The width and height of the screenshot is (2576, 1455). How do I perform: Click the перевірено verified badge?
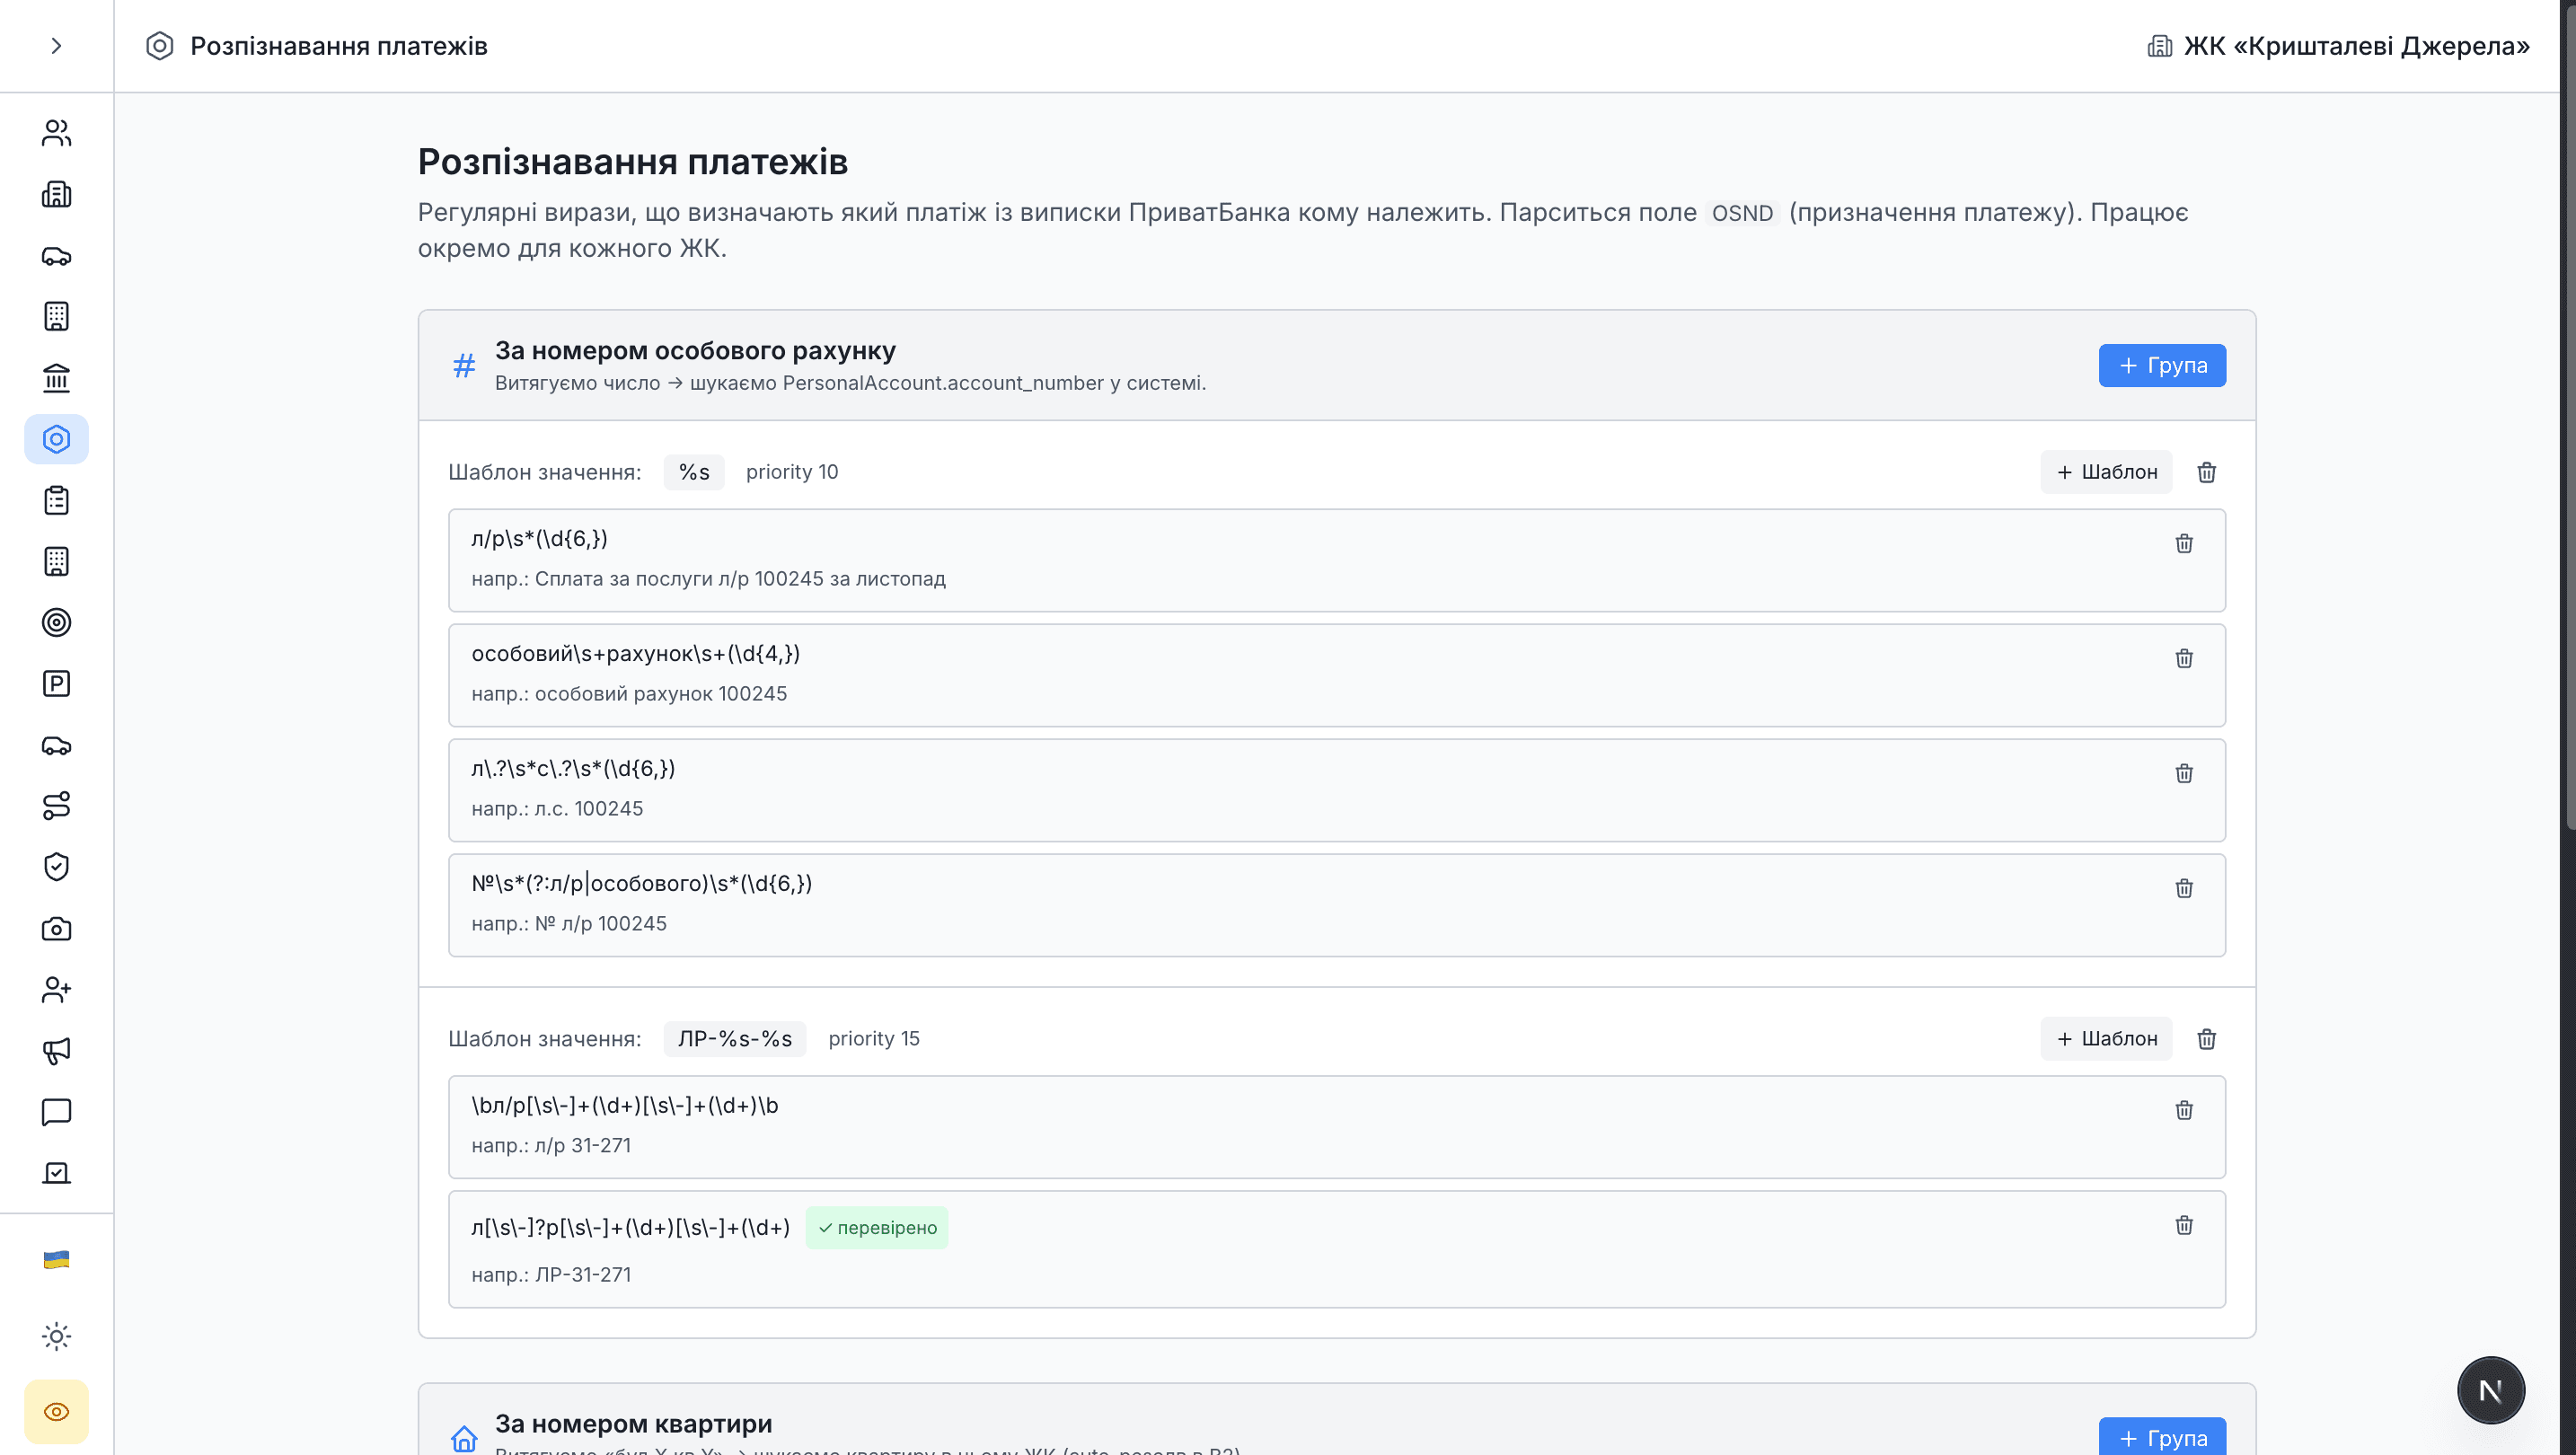(877, 1228)
